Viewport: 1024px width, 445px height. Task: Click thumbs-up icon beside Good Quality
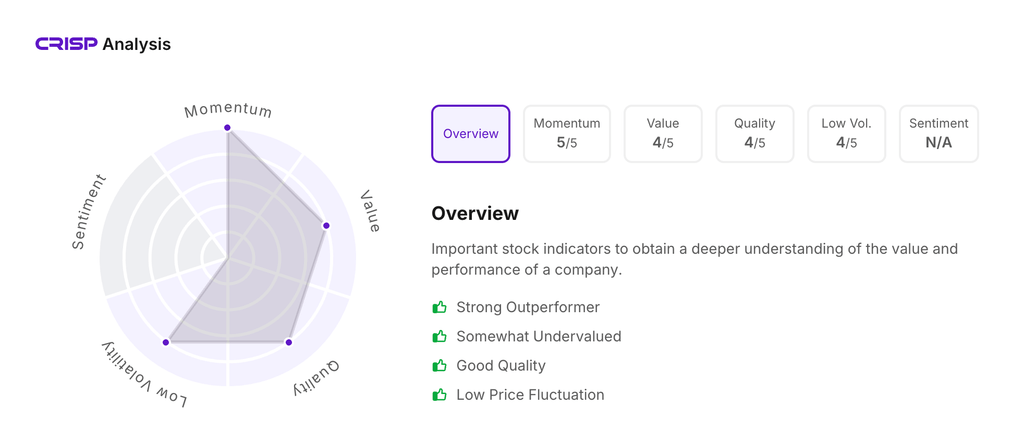tap(439, 366)
